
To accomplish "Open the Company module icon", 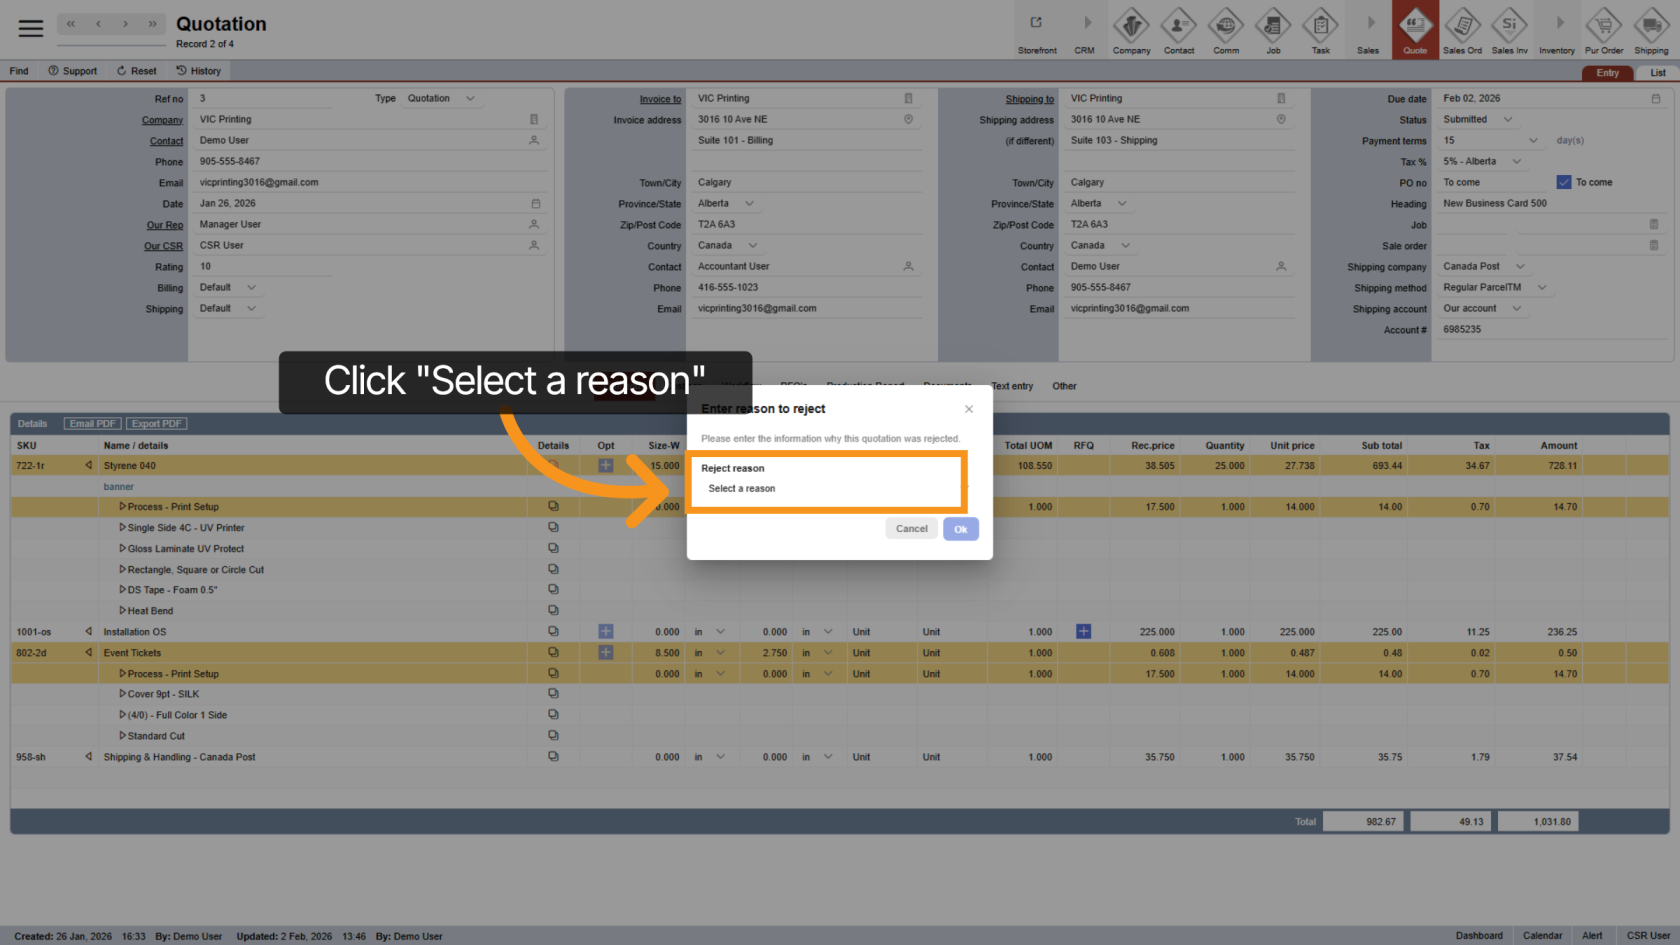I will [x=1131, y=28].
